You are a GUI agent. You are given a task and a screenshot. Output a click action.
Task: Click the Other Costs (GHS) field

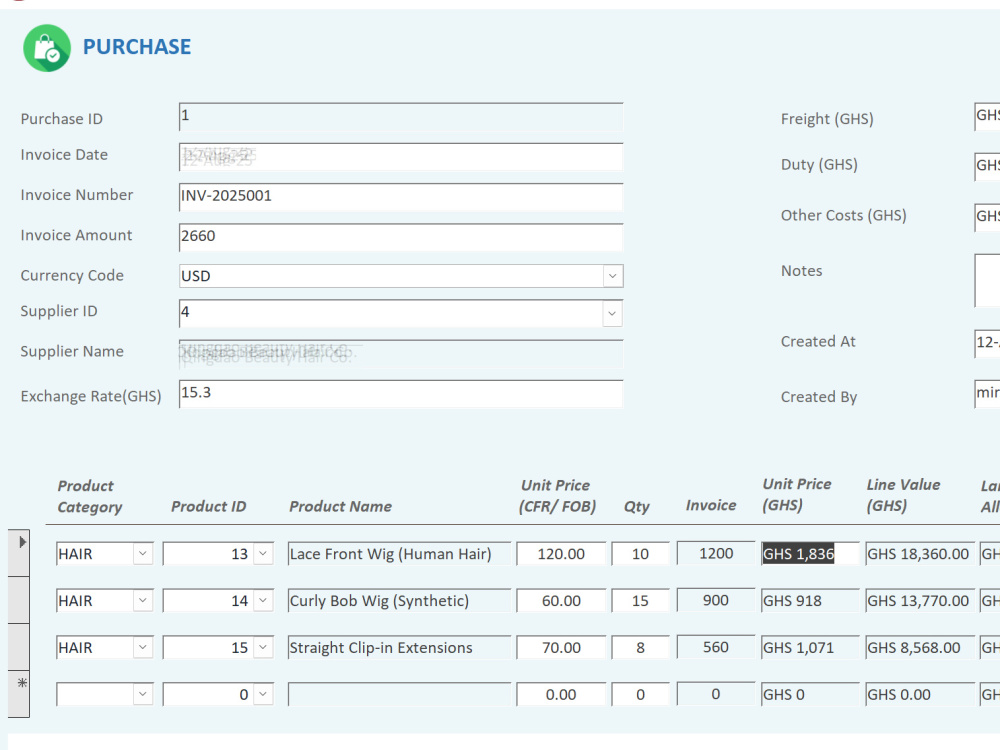pos(987,217)
